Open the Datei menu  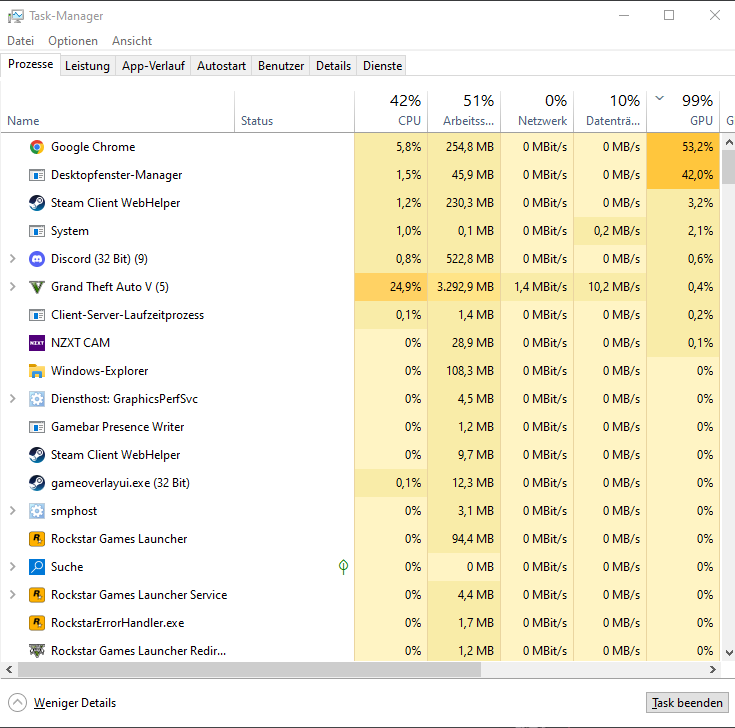coord(21,41)
